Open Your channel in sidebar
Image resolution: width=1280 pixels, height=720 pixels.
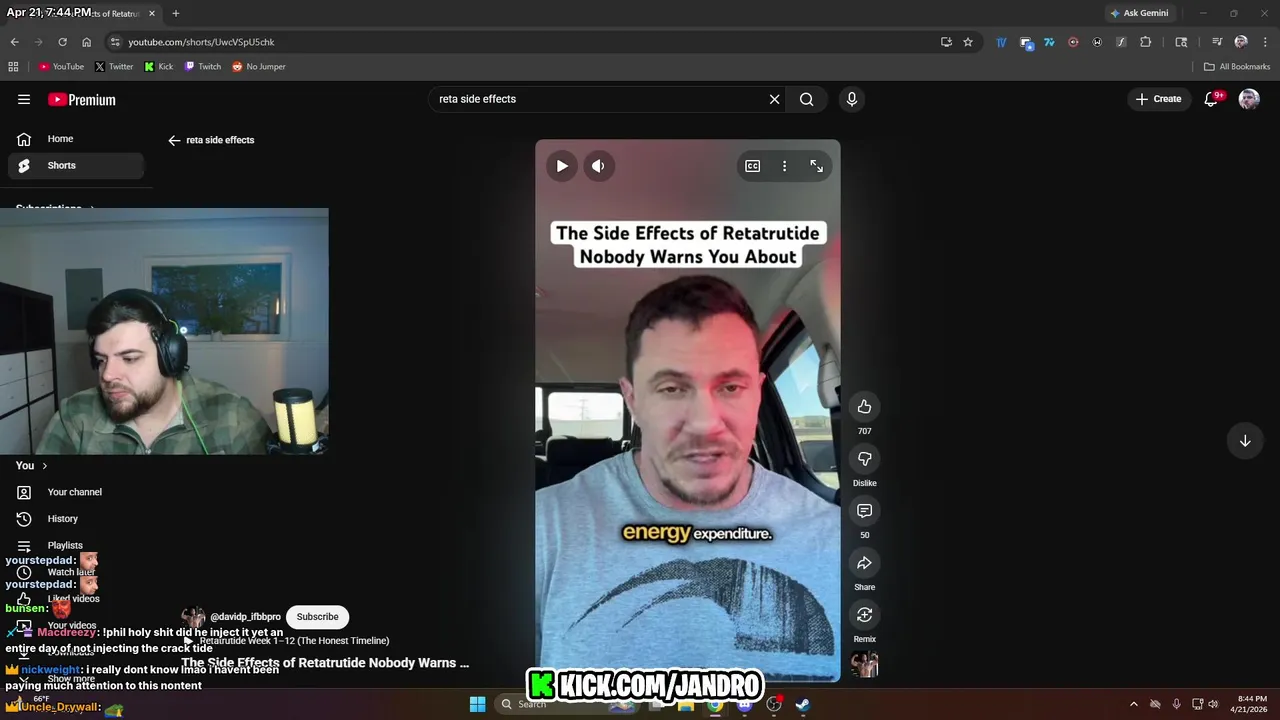[75, 492]
